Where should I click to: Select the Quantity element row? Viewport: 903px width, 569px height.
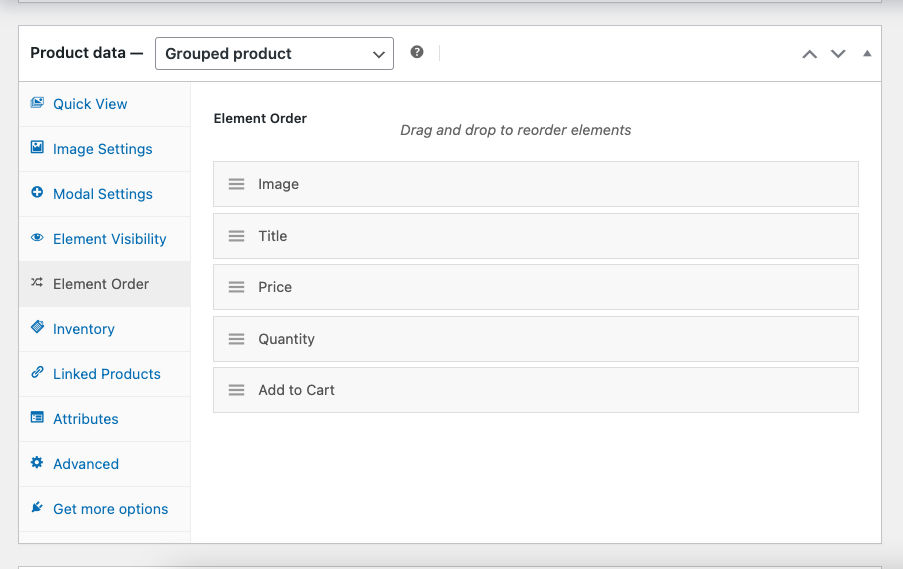click(x=535, y=339)
